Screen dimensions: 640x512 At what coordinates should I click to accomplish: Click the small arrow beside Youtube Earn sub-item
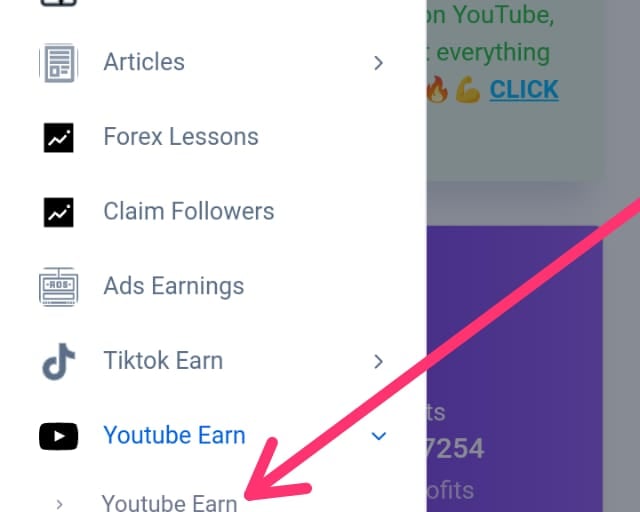tap(60, 504)
